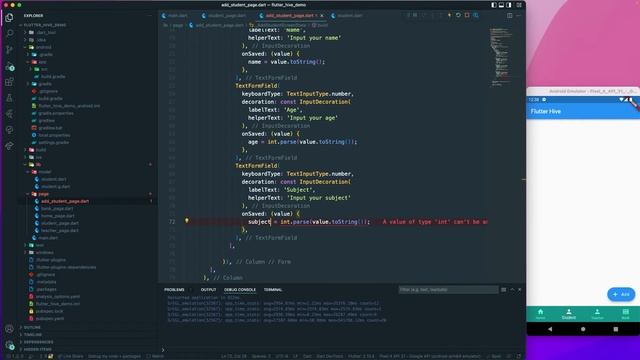Open the Accounts icon in activity bar
The width and height of the screenshot is (640, 360).
[x=9, y=329]
